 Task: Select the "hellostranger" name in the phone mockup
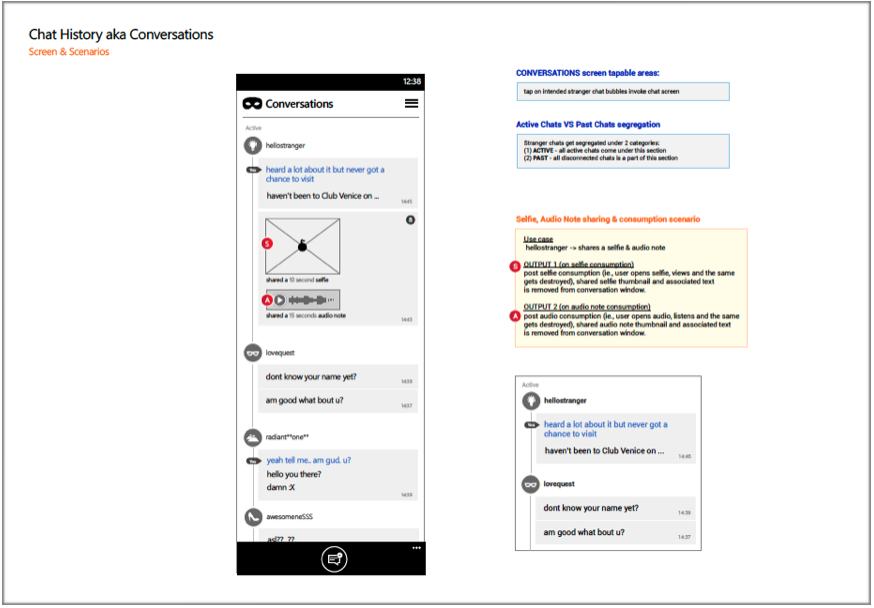(x=285, y=145)
